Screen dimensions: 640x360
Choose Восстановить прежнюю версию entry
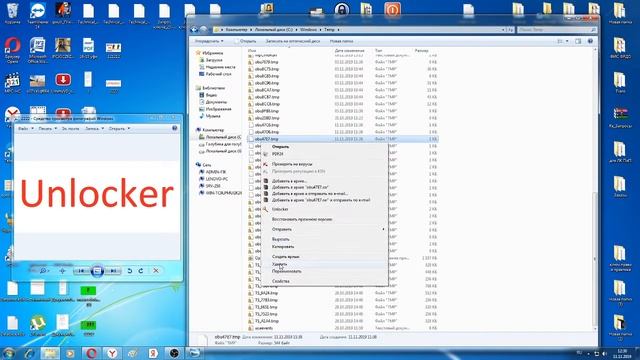(302, 219)
